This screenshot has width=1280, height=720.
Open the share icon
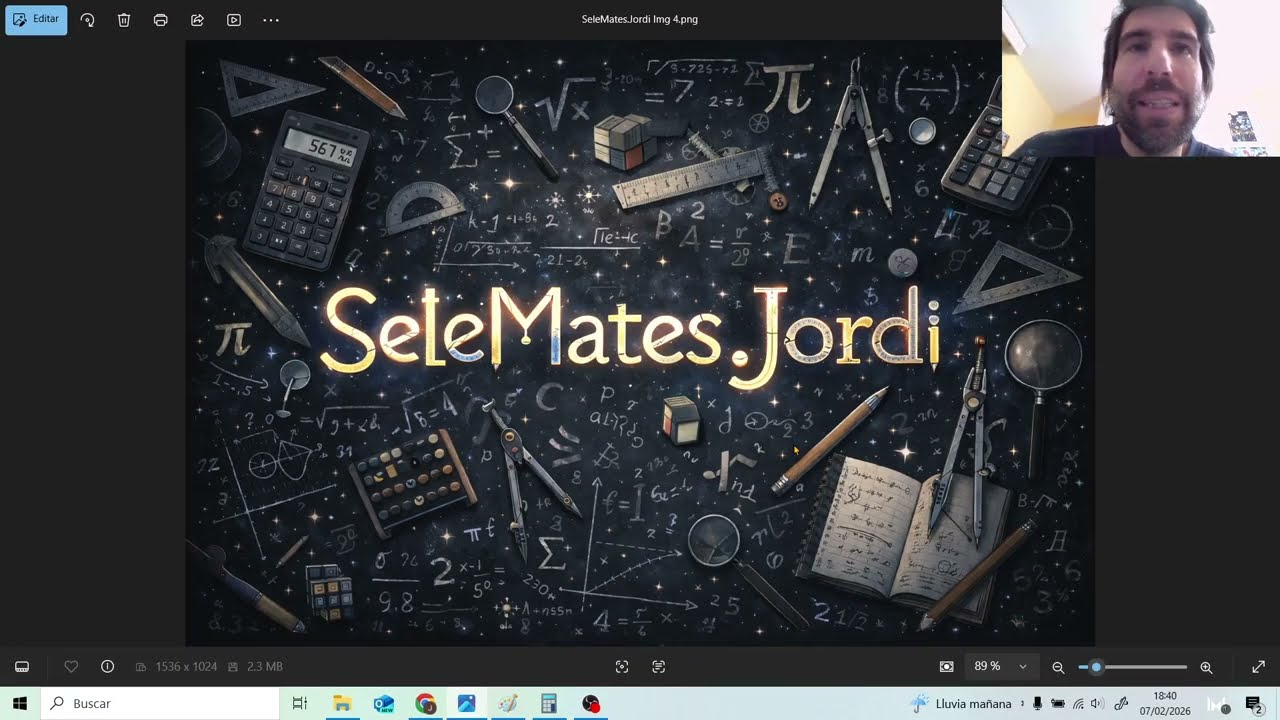pyautogui.click(x=197, y=20)
